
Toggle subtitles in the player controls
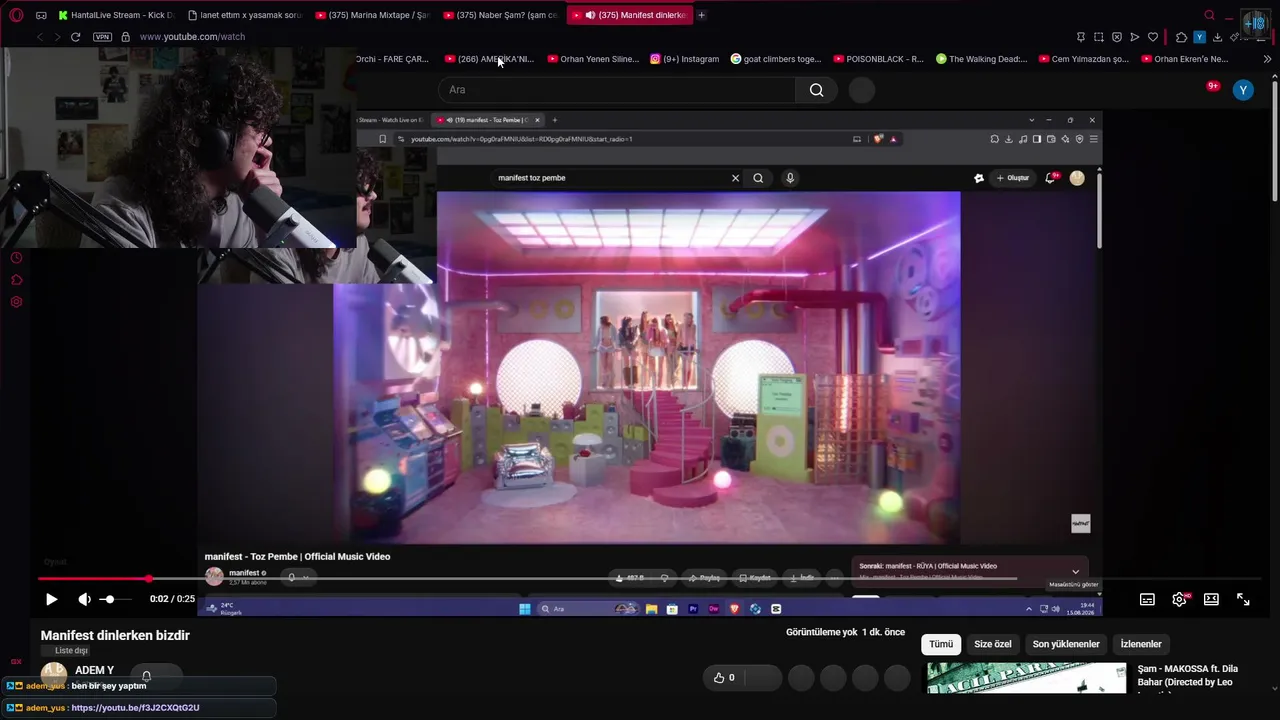[x=1147, y=599]
